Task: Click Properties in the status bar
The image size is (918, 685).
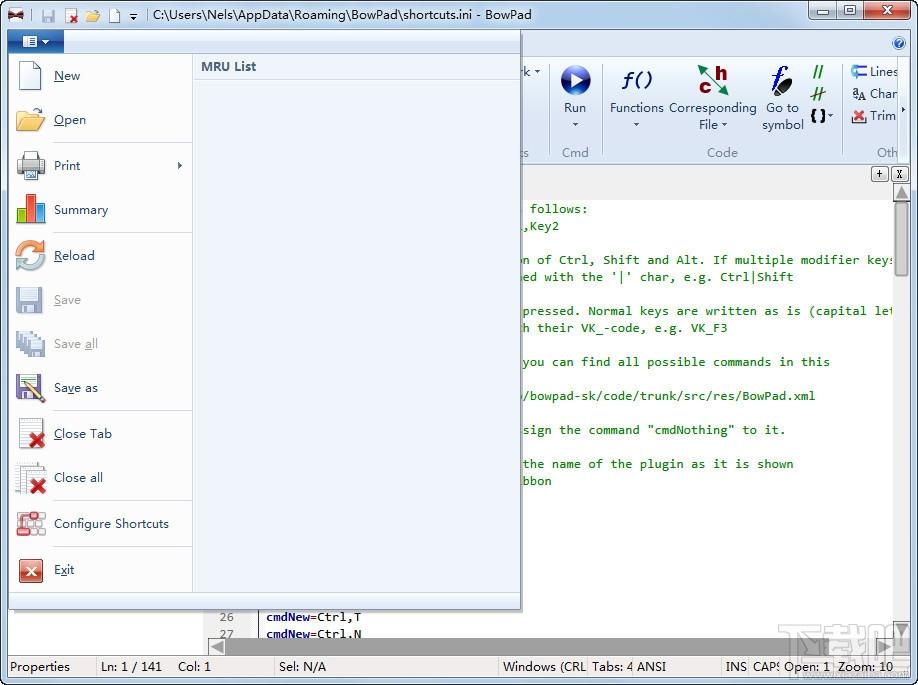Action: tap(40, 667)
